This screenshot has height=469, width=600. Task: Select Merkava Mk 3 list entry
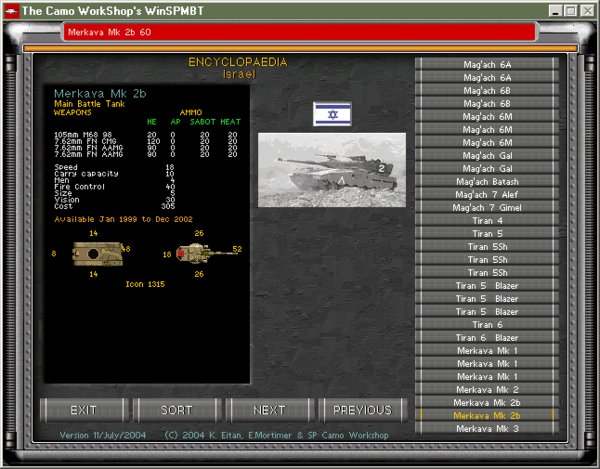tap(487, 428)
